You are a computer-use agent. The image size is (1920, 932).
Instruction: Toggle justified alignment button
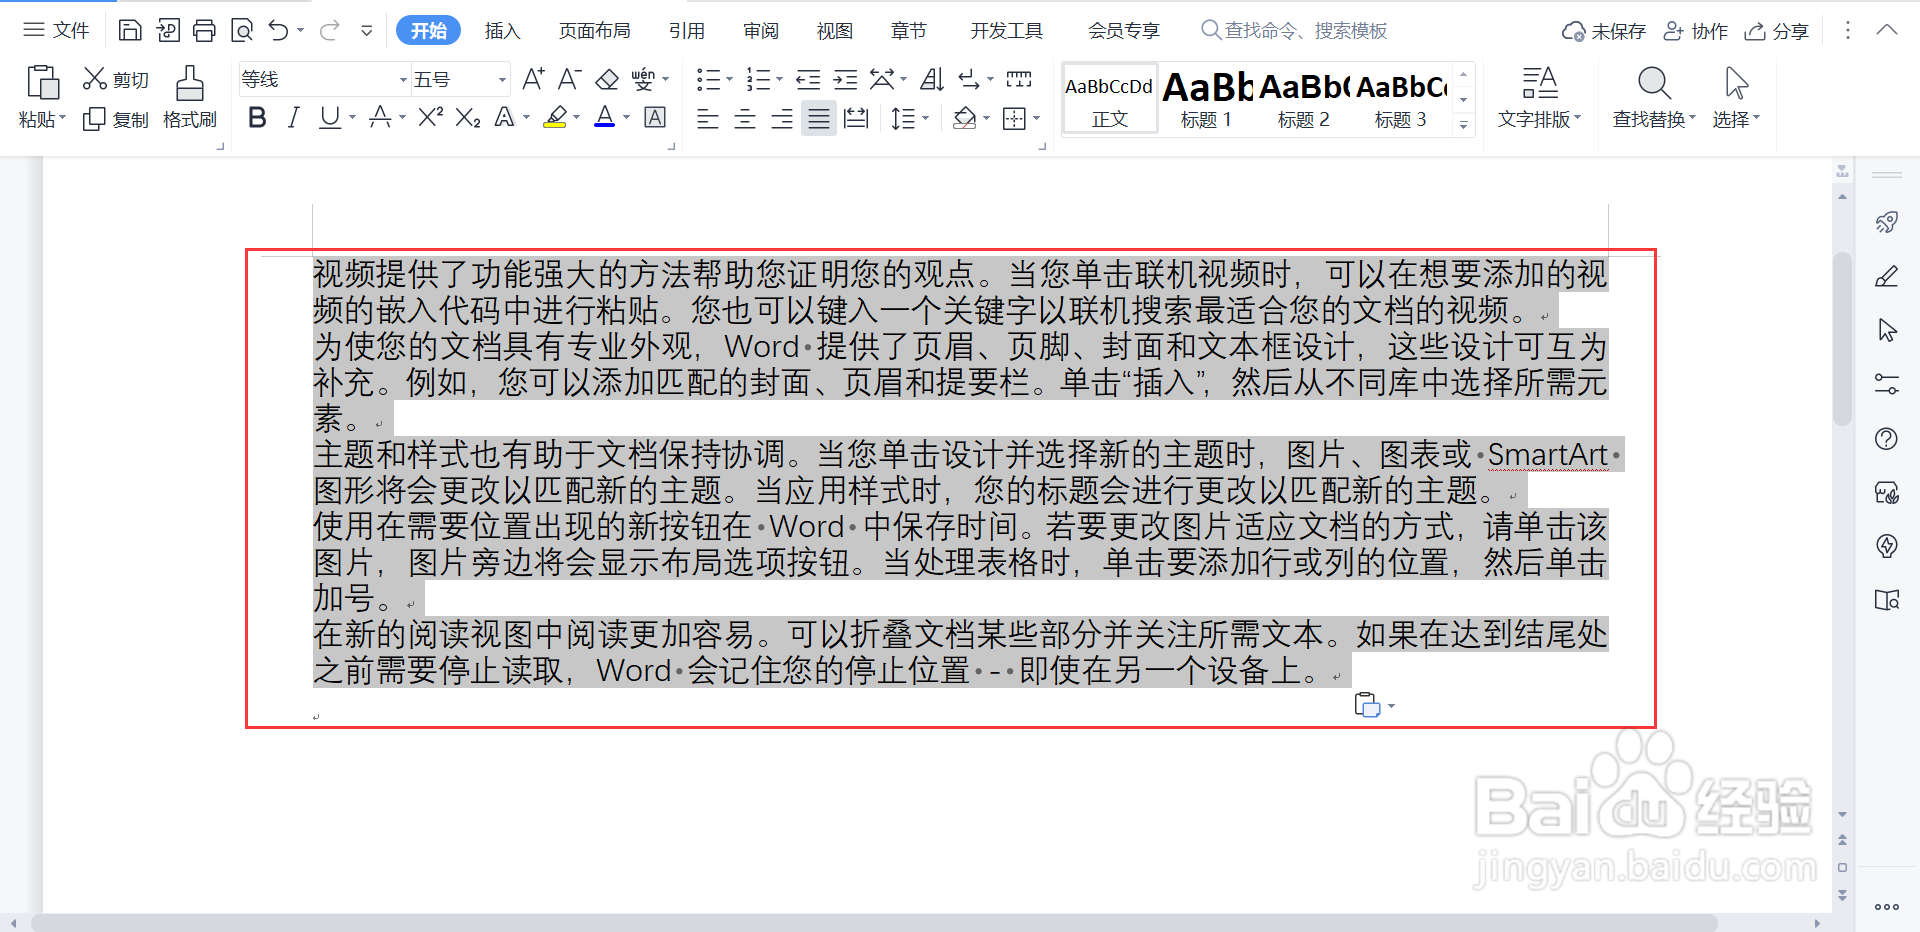point(819,120)
